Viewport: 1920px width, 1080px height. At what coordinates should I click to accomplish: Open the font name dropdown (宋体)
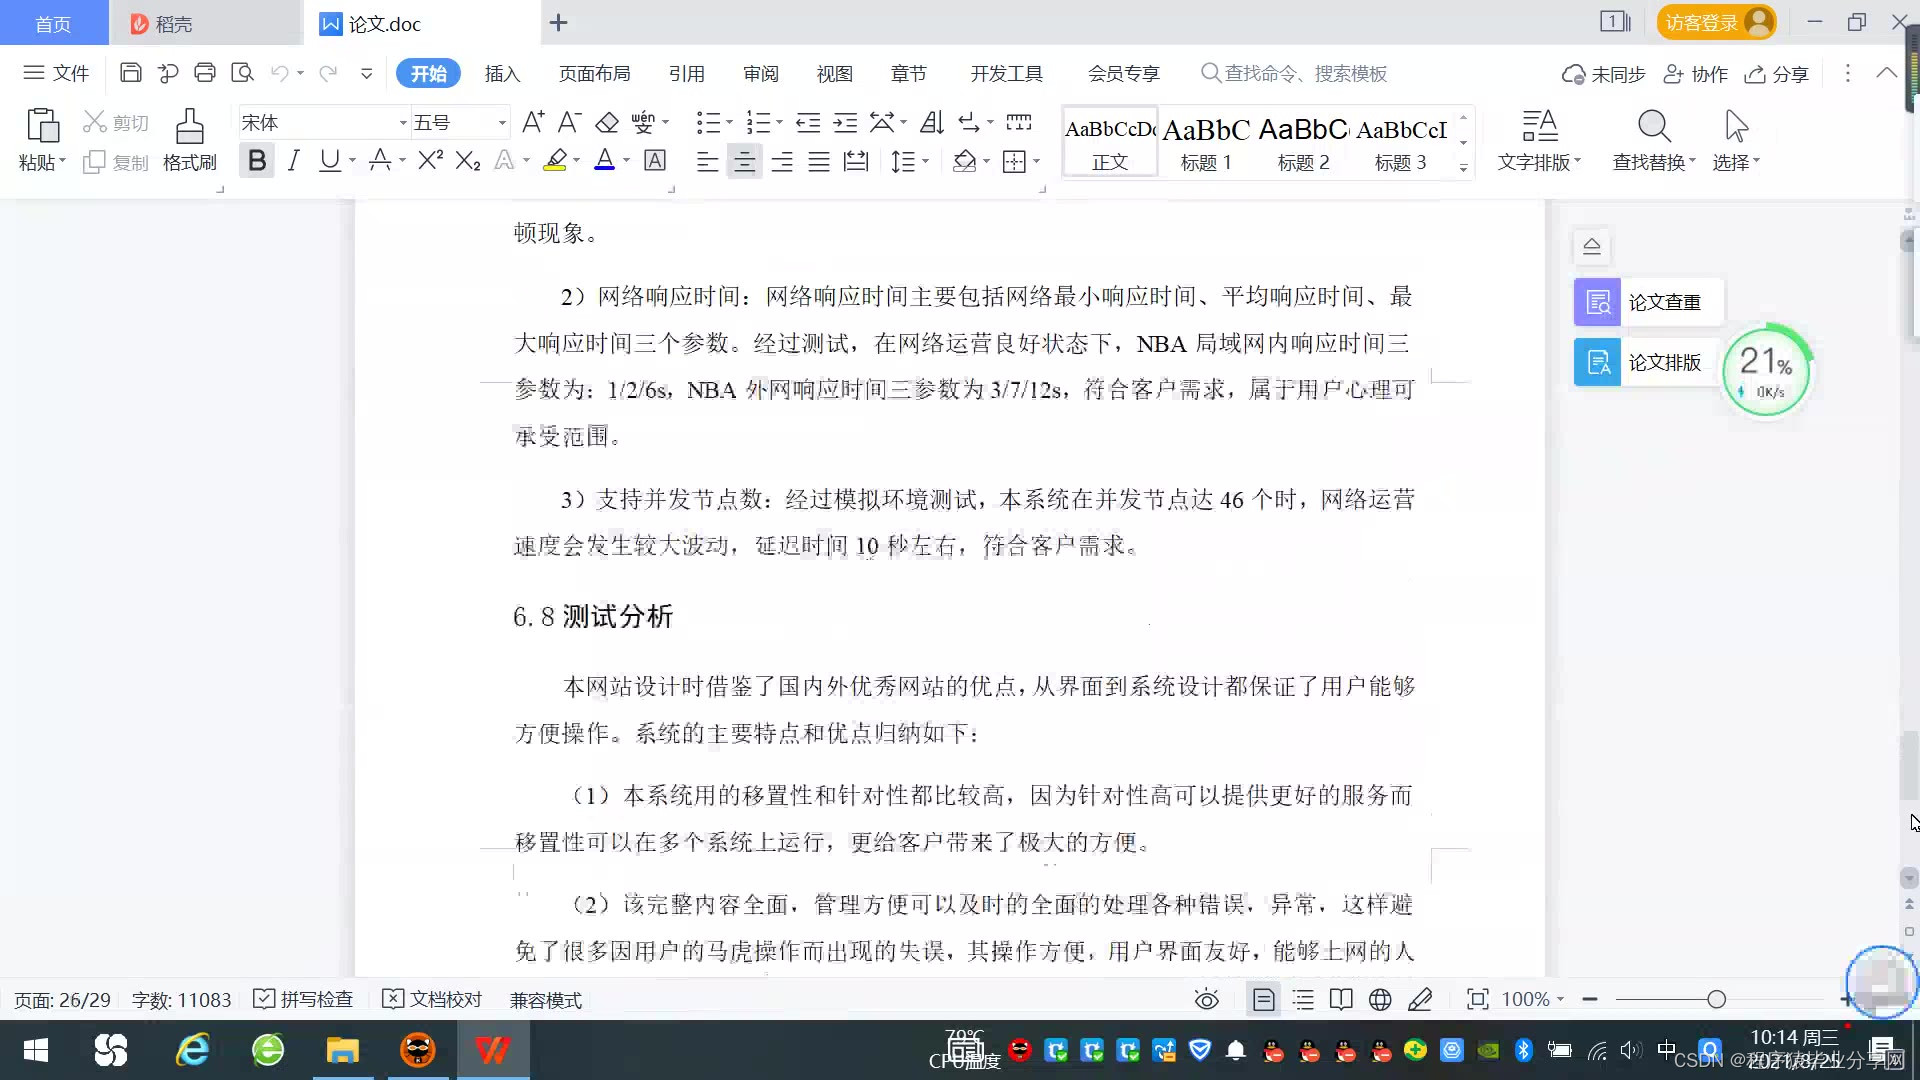403,123
